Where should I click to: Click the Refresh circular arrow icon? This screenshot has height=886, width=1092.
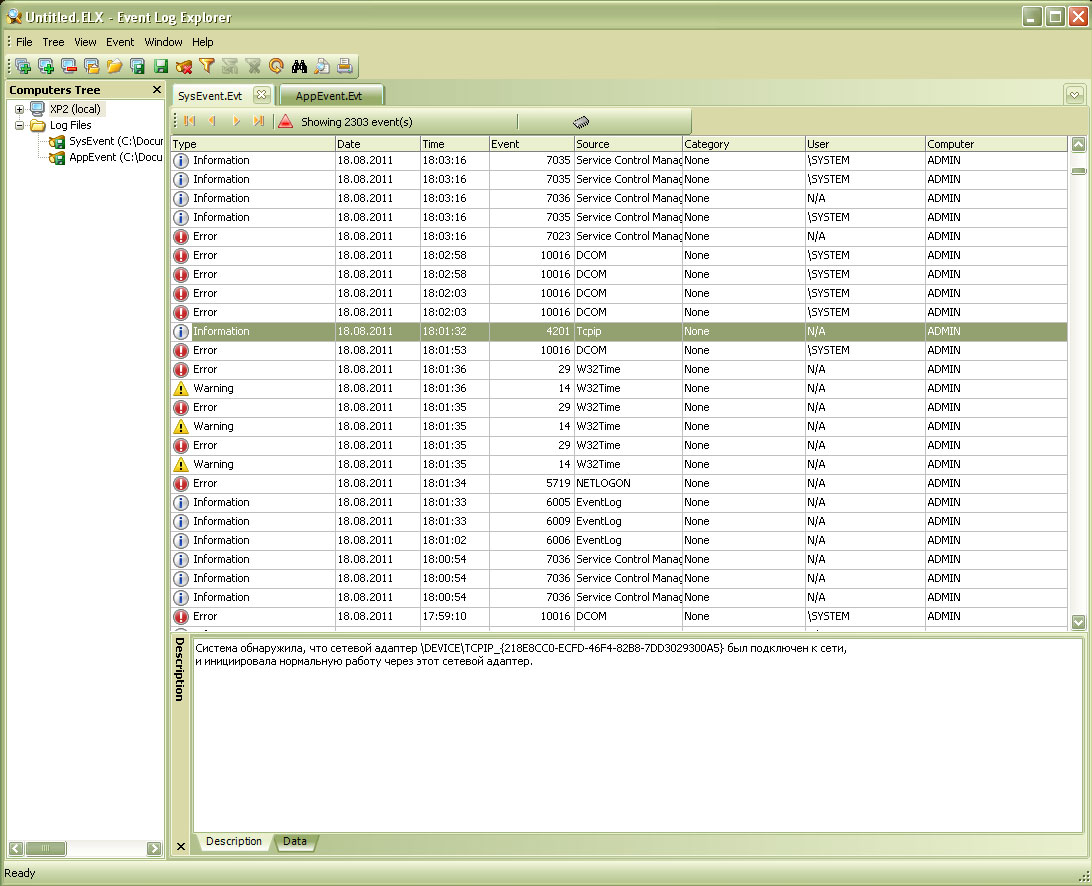276,67
